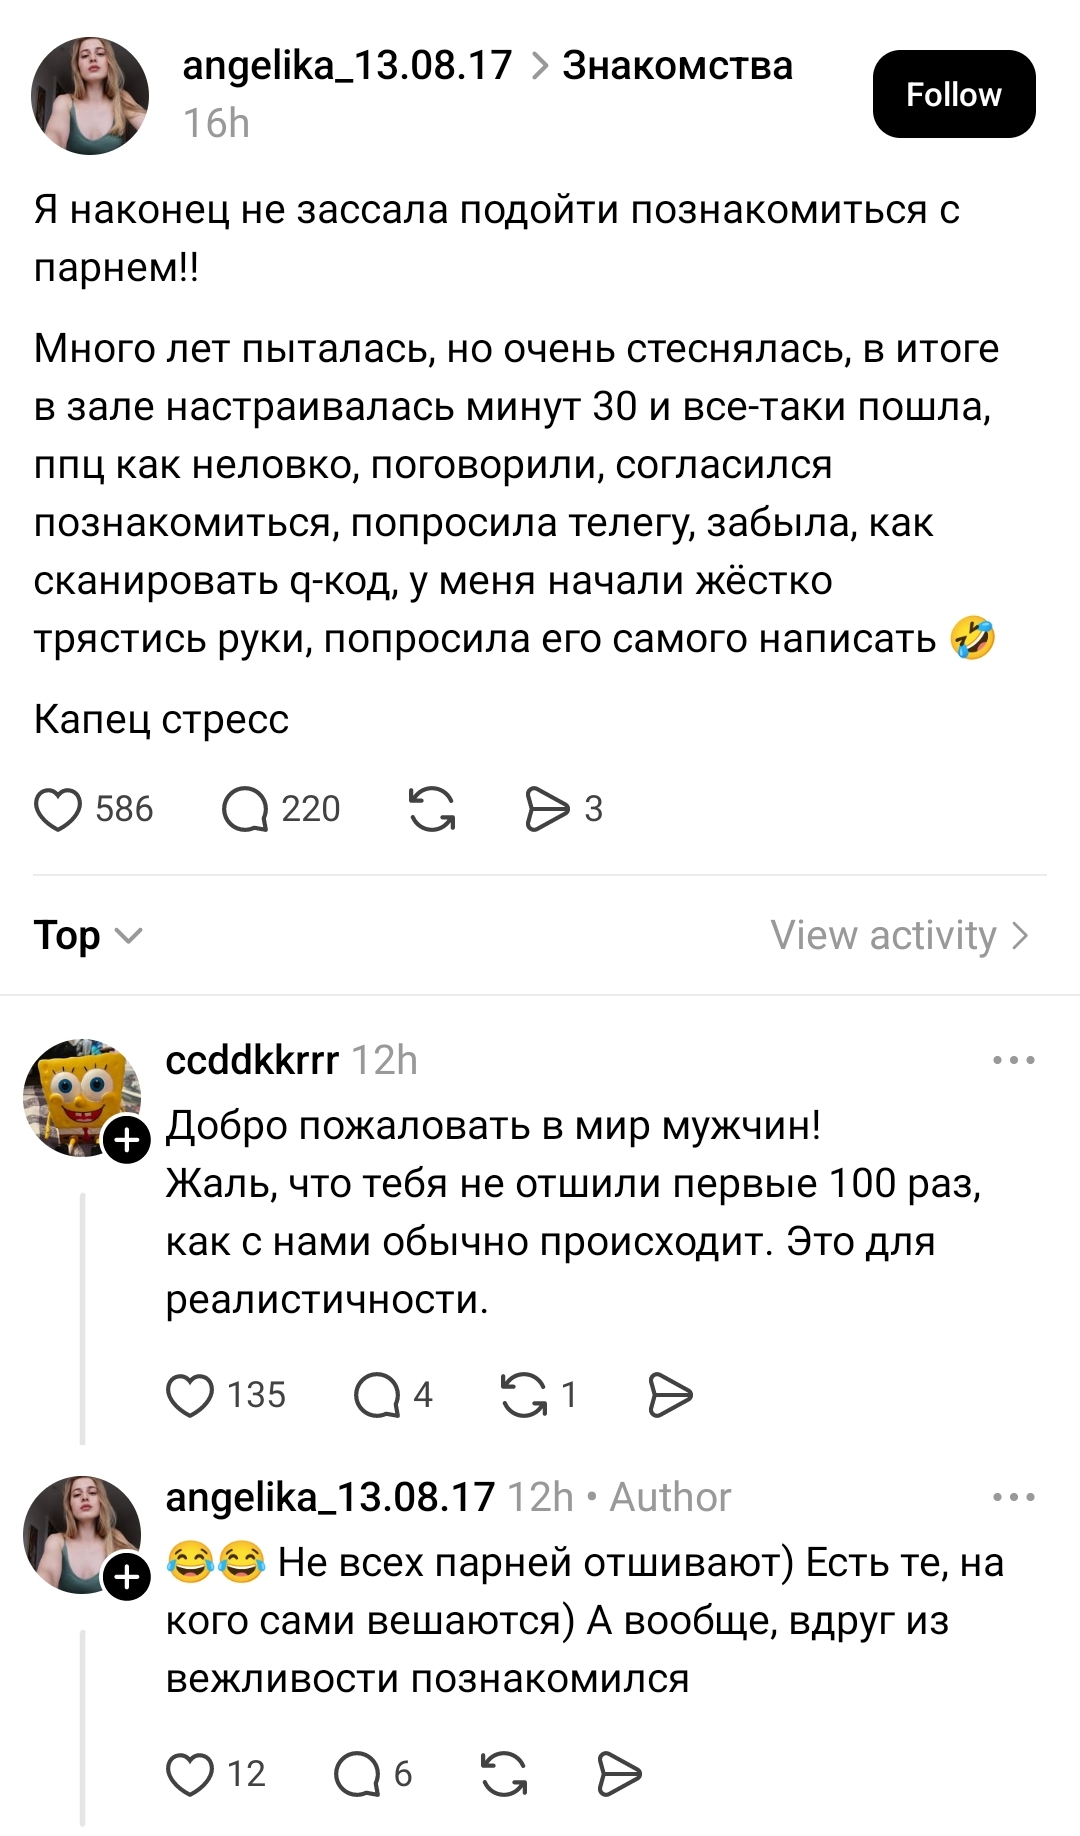This screenshot has height=1836, width=1080.
Task: Click the Follow button
Action: [953, 94]
